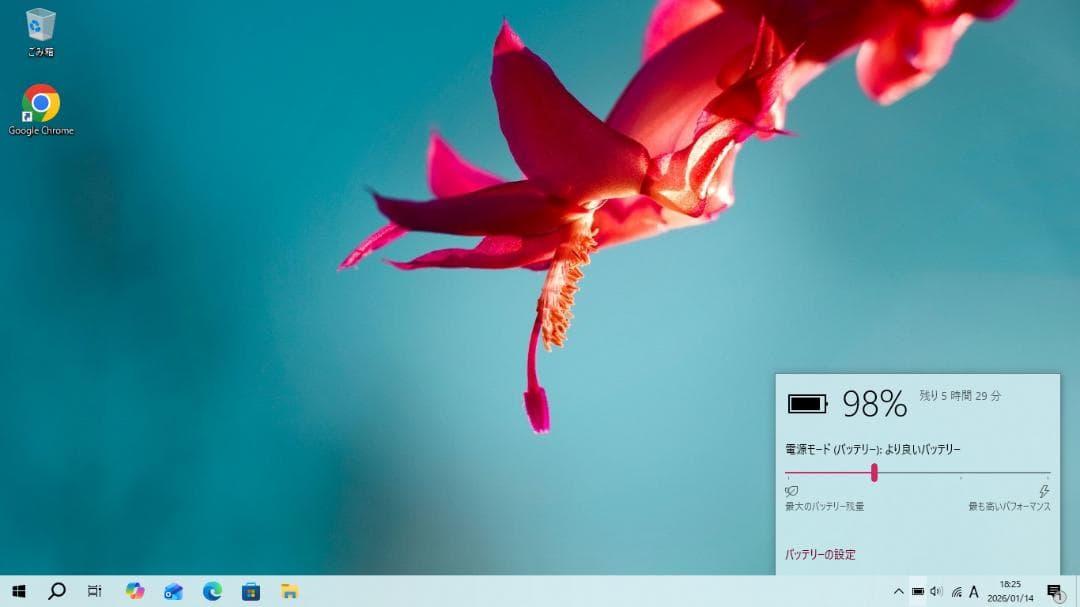Image resolution: width=1080 pixels, height=607 pixels.
Task: Open the Start menu
Action: pyautogui.click(x=18, y=592)
